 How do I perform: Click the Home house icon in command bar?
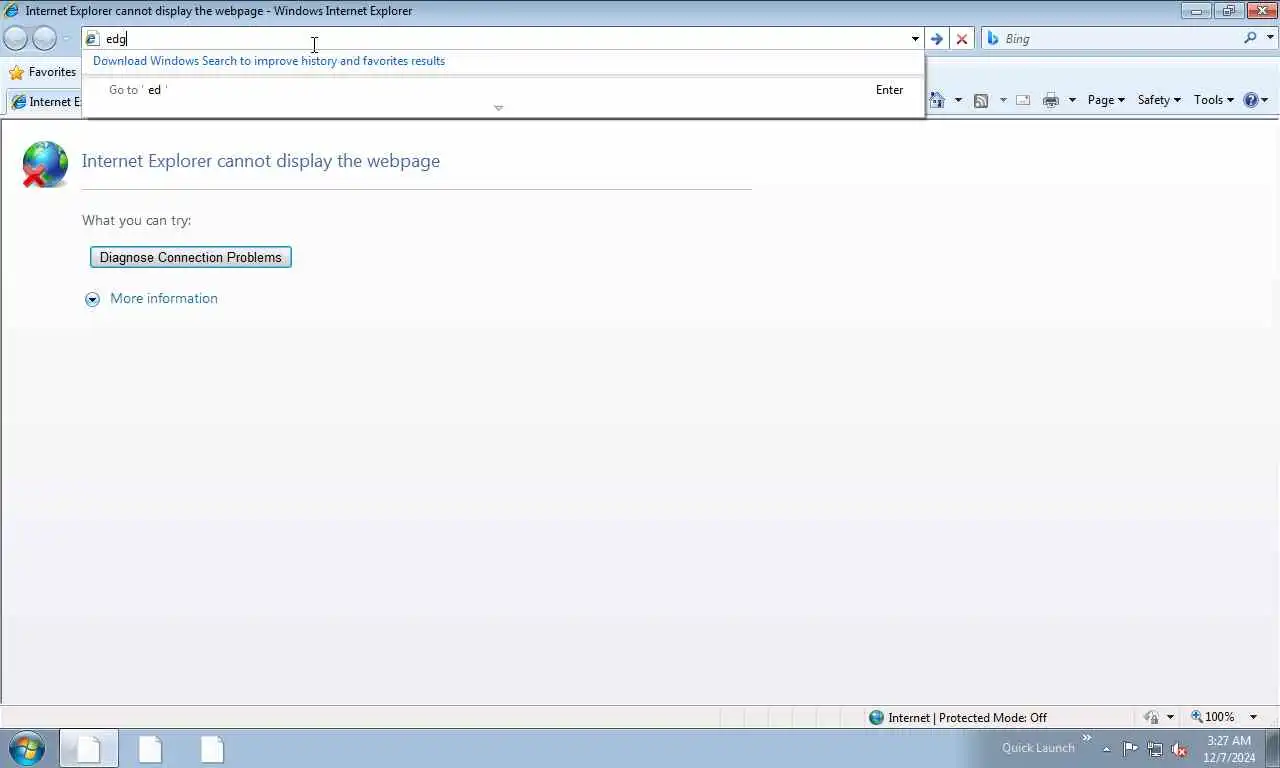tap(937, 100)
